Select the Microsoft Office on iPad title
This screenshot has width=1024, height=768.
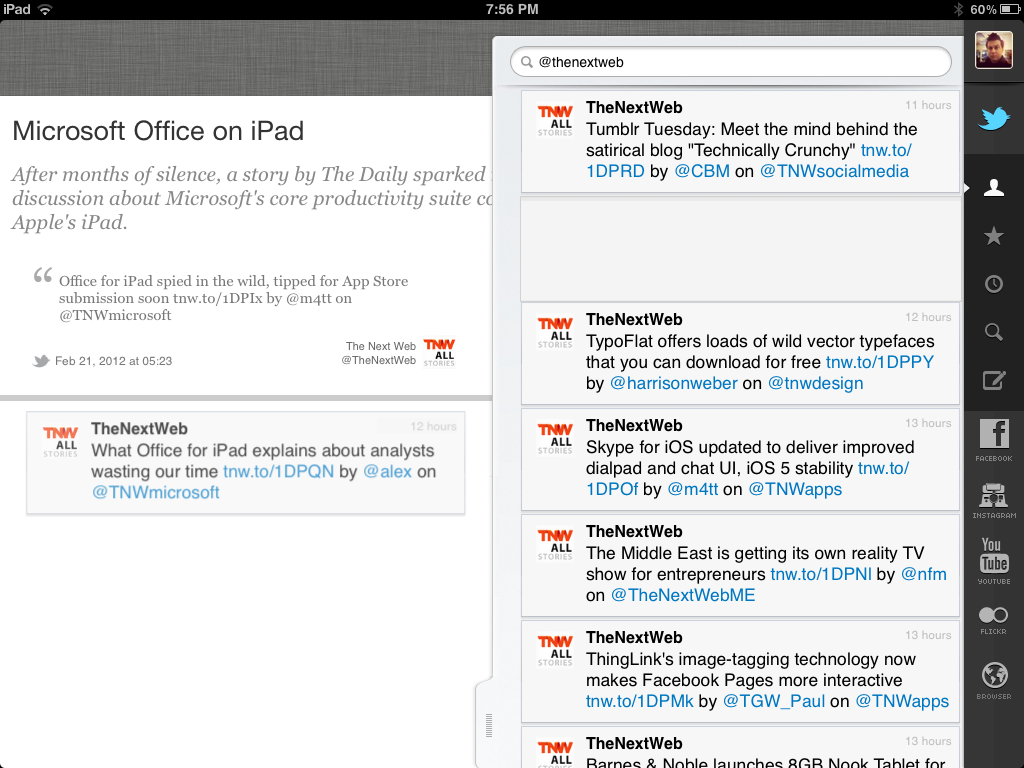[x=158, y=131]
